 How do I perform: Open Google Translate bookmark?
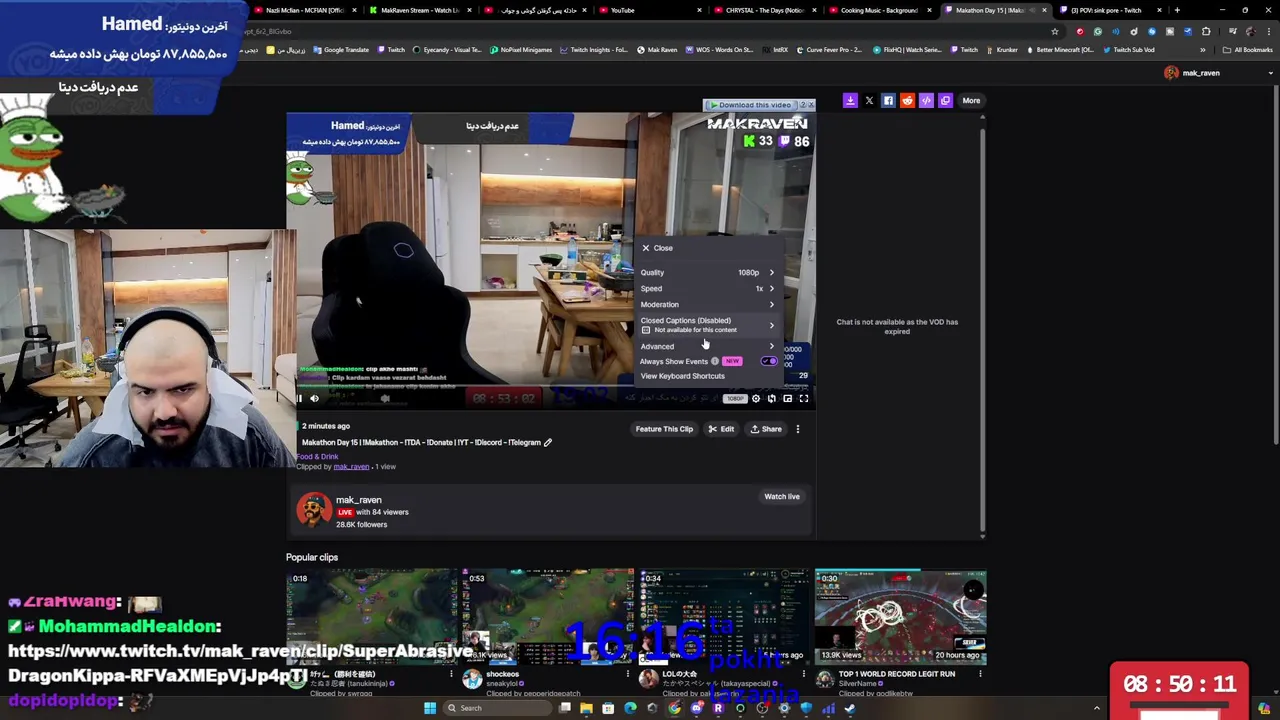coord(340,50)
